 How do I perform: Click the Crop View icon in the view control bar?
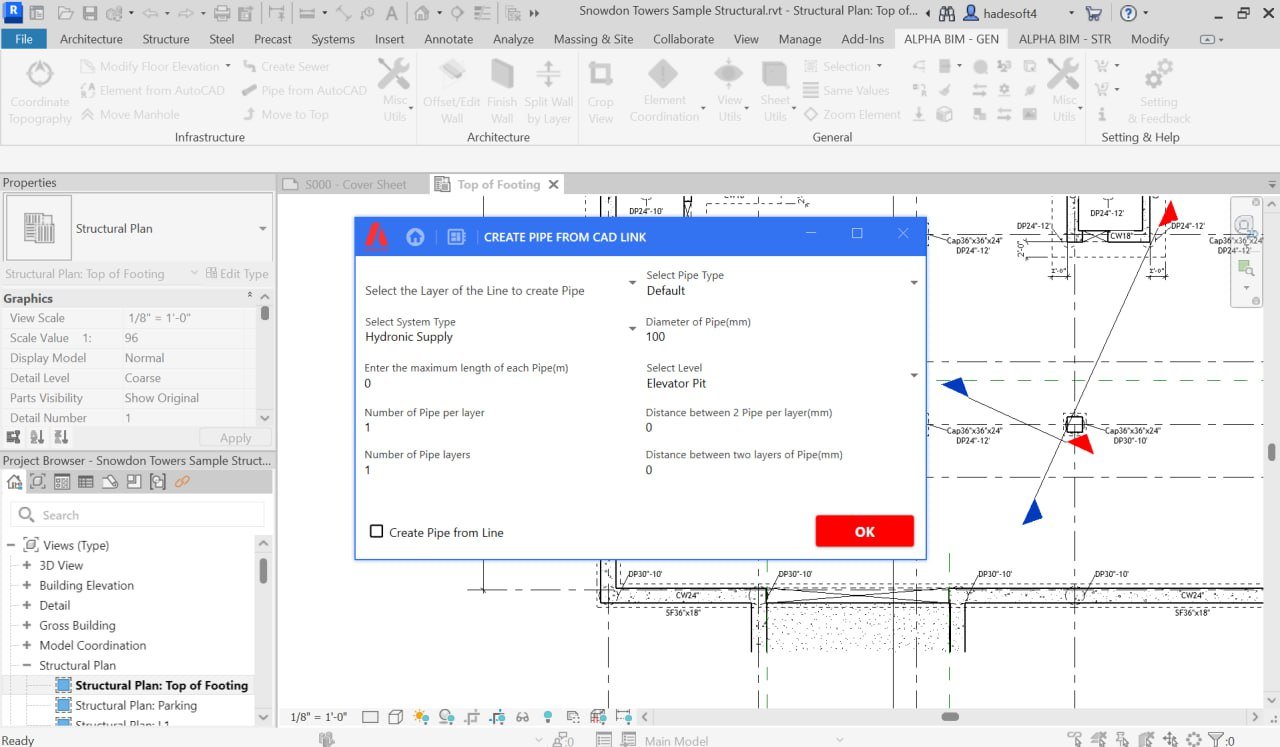click(x=471, y=717)
